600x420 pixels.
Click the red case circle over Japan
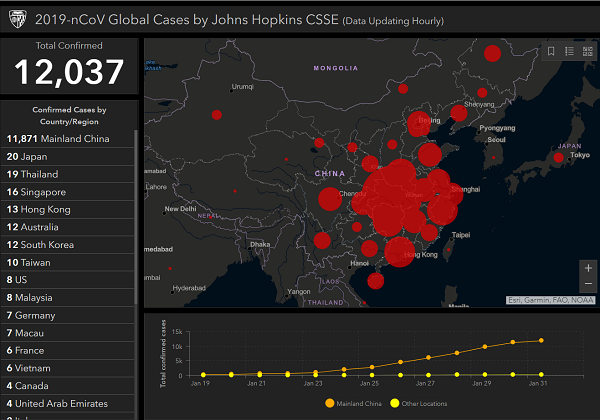559,157
